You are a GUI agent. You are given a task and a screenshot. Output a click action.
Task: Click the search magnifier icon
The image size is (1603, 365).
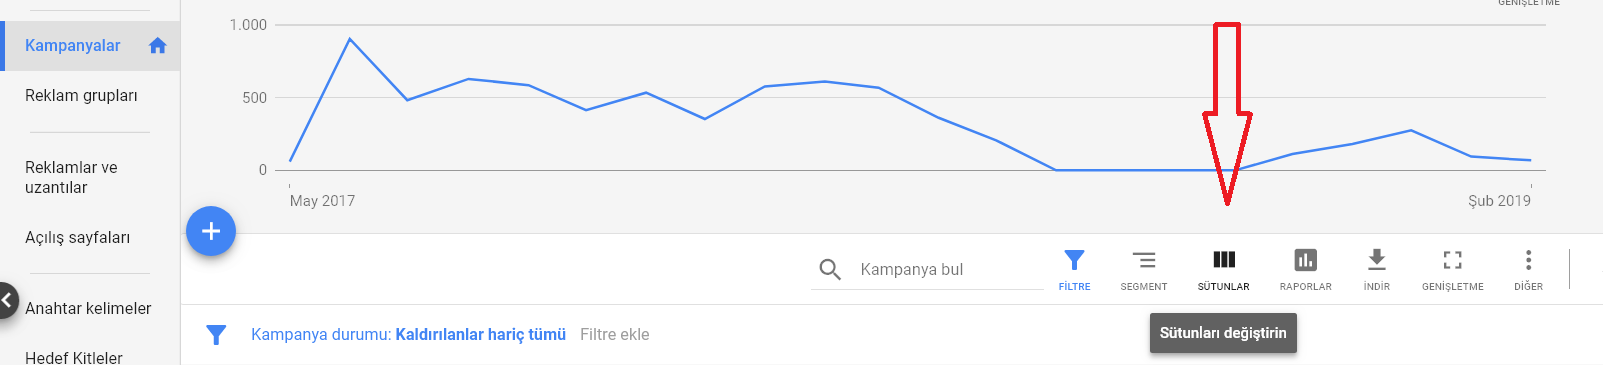click(830, 269)
